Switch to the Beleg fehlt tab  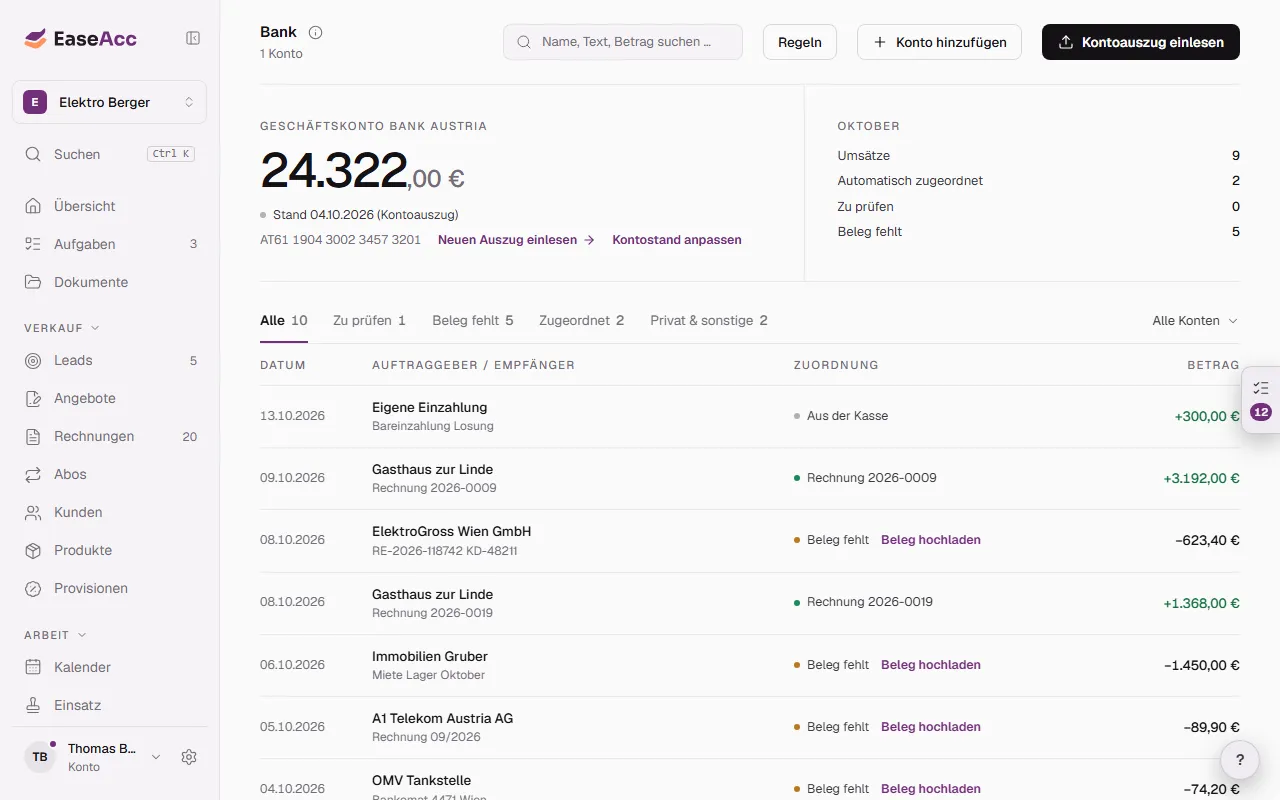473,321
